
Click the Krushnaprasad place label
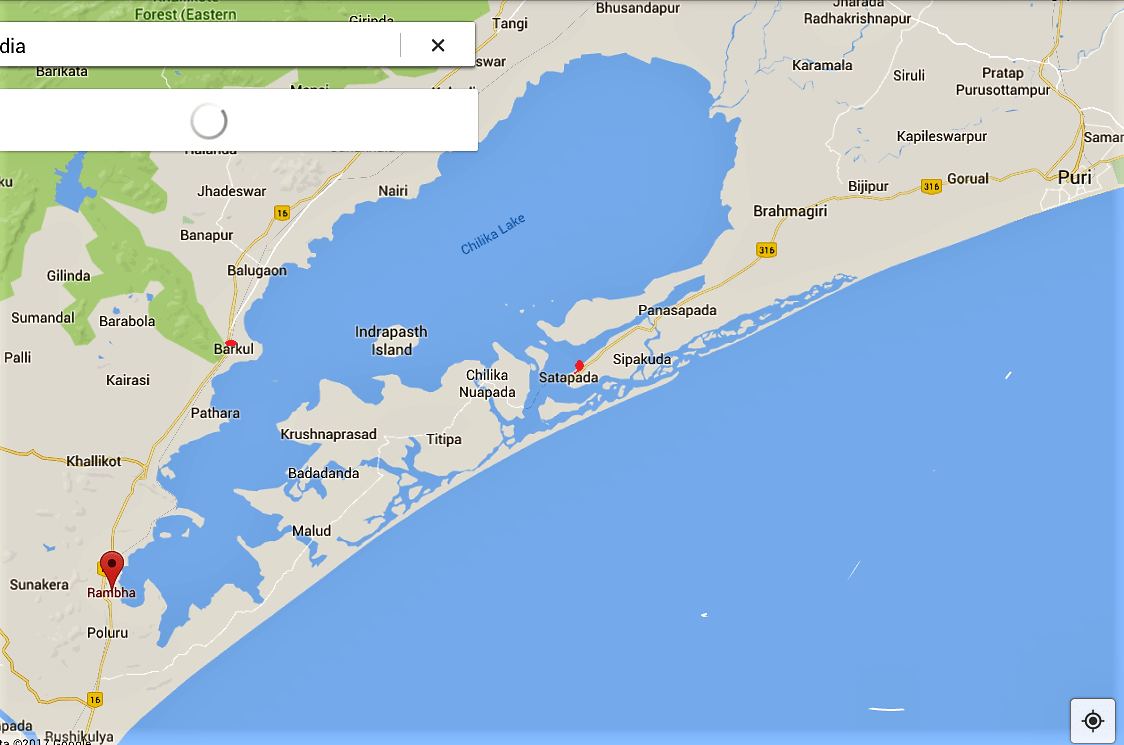pos(328,434)
